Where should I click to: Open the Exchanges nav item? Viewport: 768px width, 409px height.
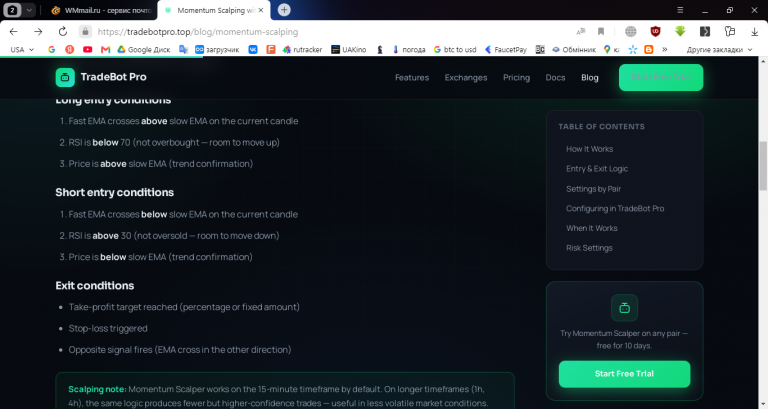pyautogui.click(x=466, y=77)
